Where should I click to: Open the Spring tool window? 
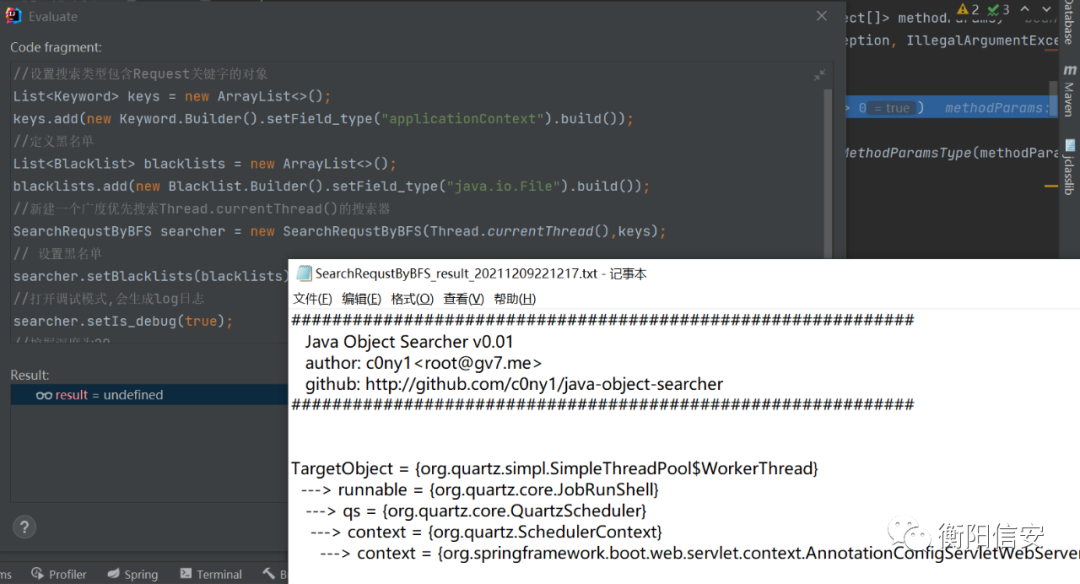click(x=133, y=574)
